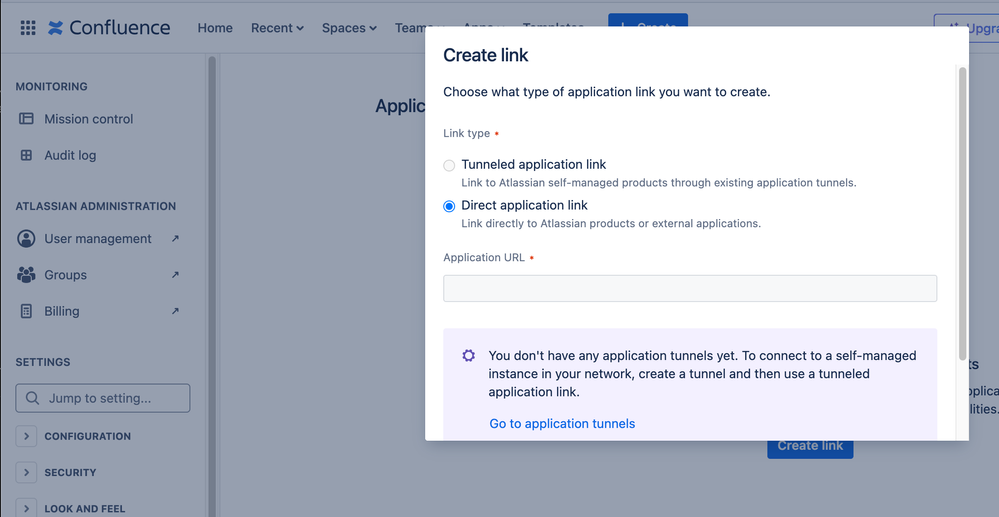The image size is (999, 517).
Task: Open the Spaces dropdown menu
Action: click(x=349, y=28)
